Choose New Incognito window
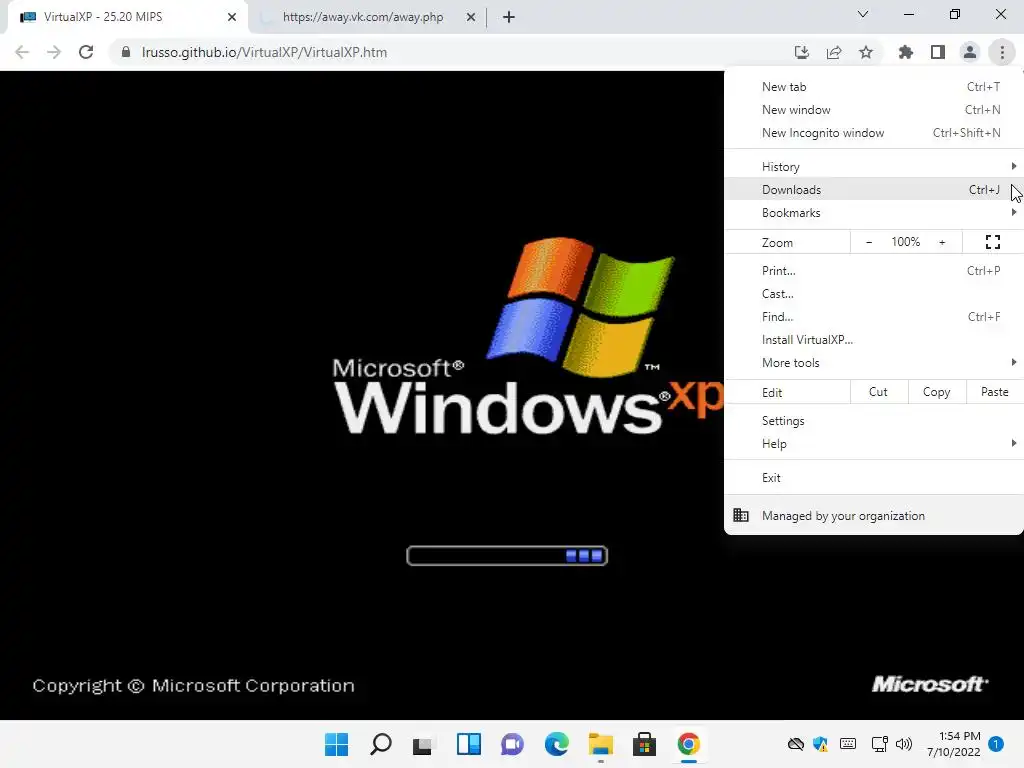The height and width of the screenshot is (768, 1024). [874, 133]
